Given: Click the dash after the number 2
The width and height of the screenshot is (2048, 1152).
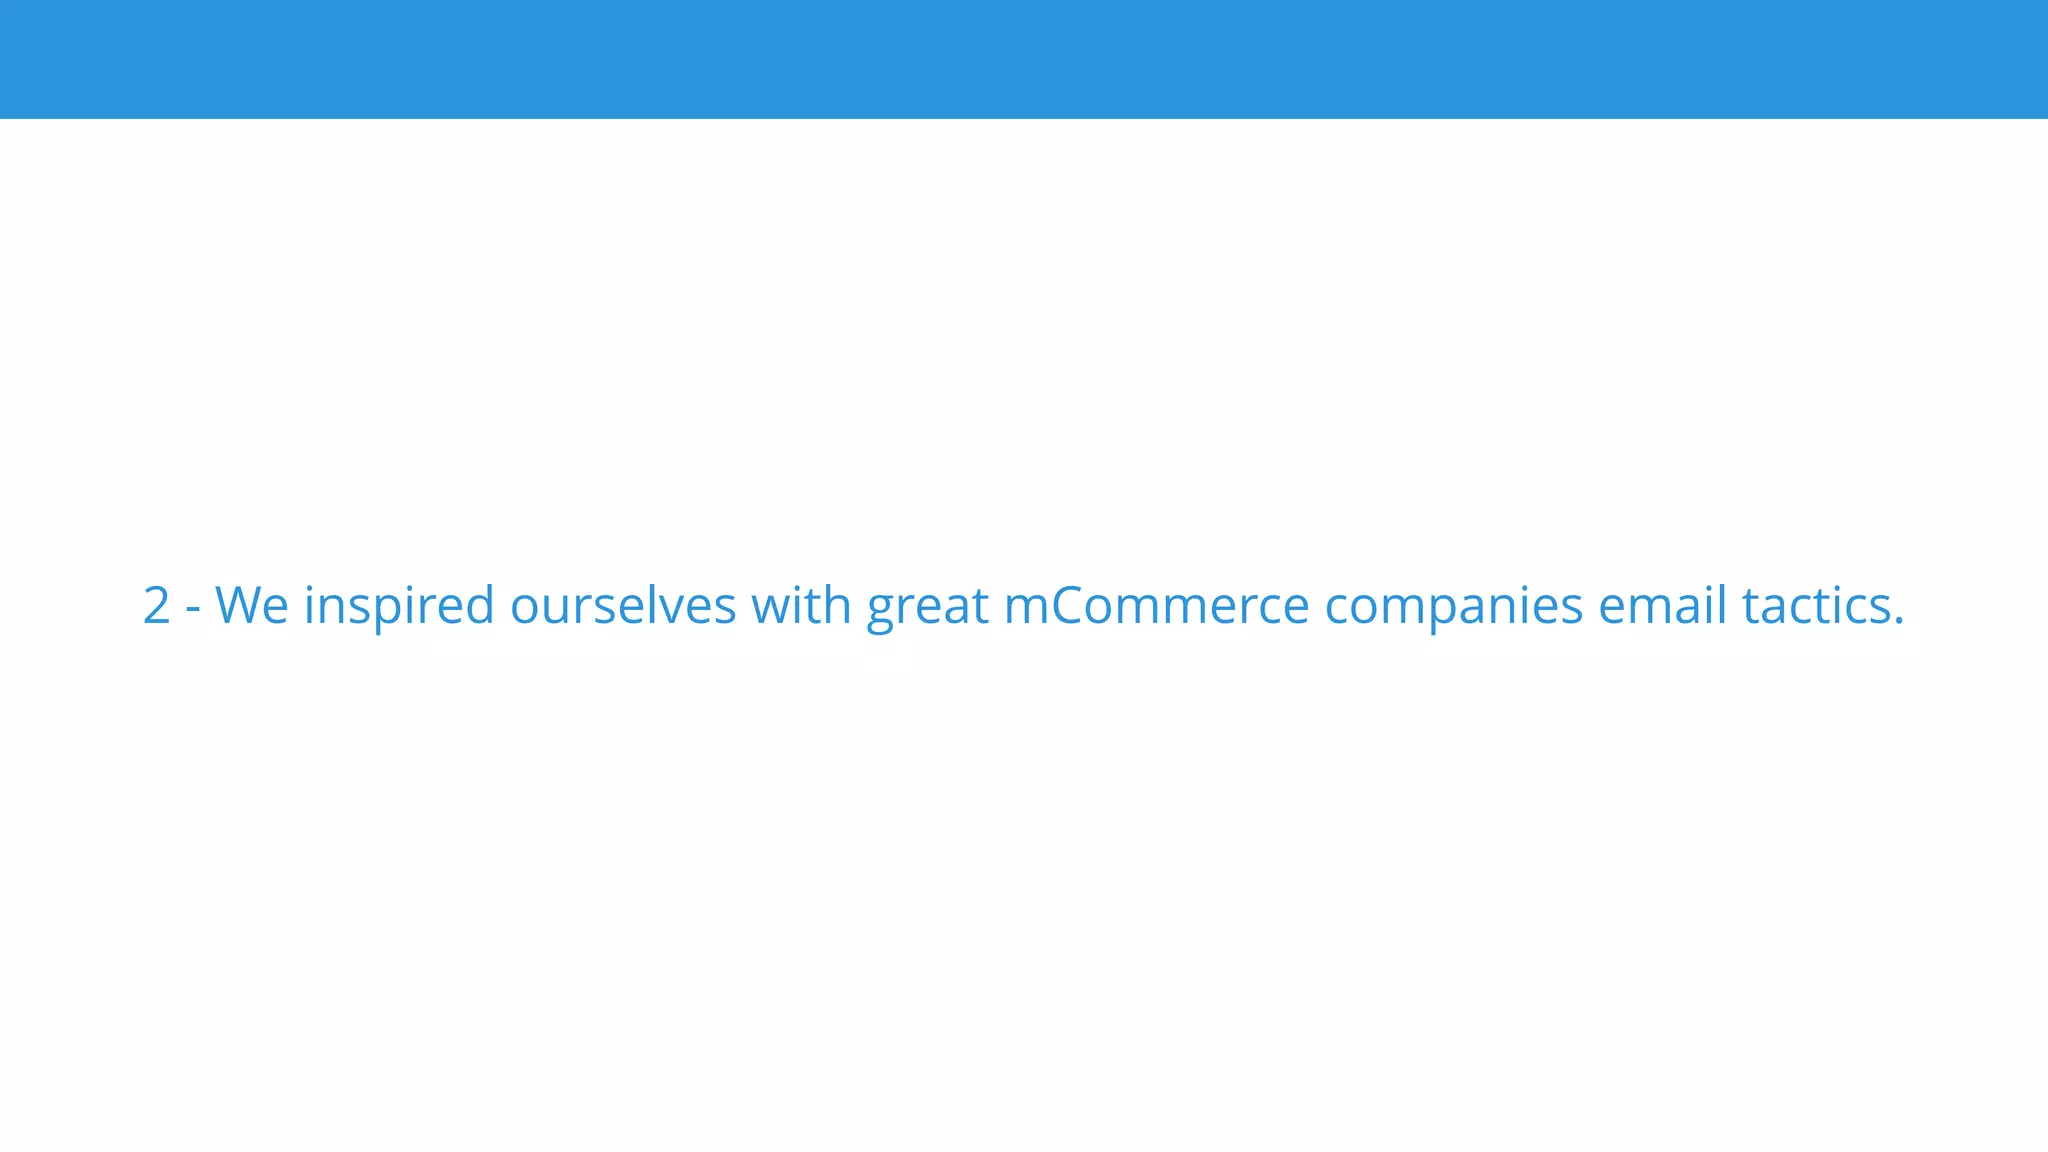Looking at the screenshot, I should pyautogui.click(x=194, y=609).
